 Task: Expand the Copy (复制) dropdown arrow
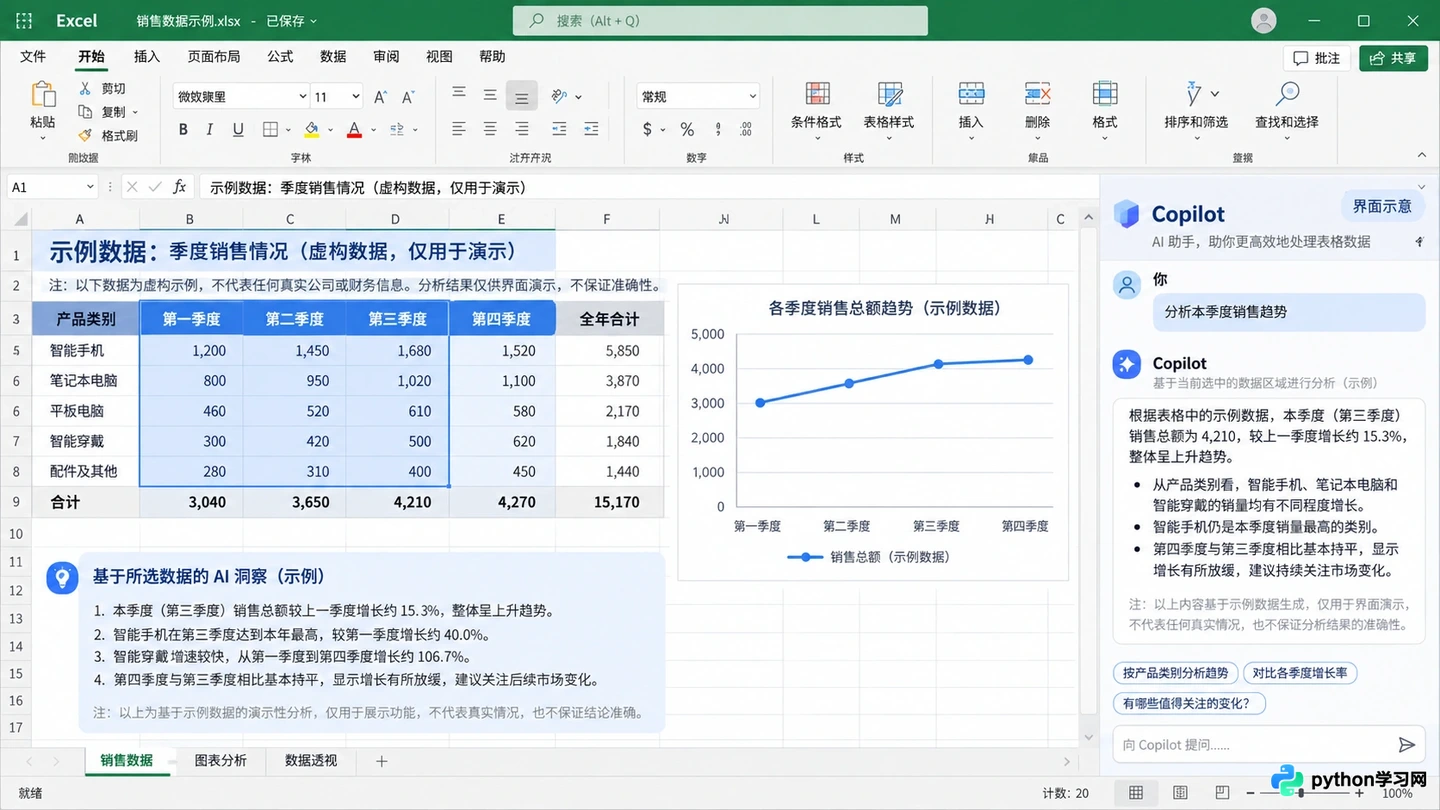(135, 112)
